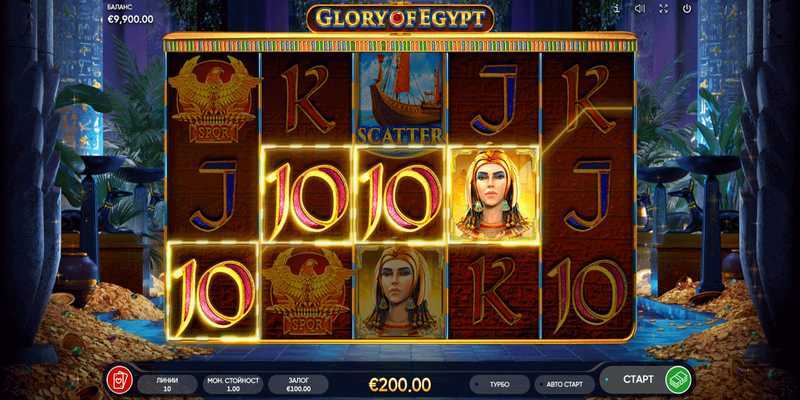Open the ЗАЛОГ bet selector
The height and width of the screenshot is (400, 800).
click(x=298, y=384)
